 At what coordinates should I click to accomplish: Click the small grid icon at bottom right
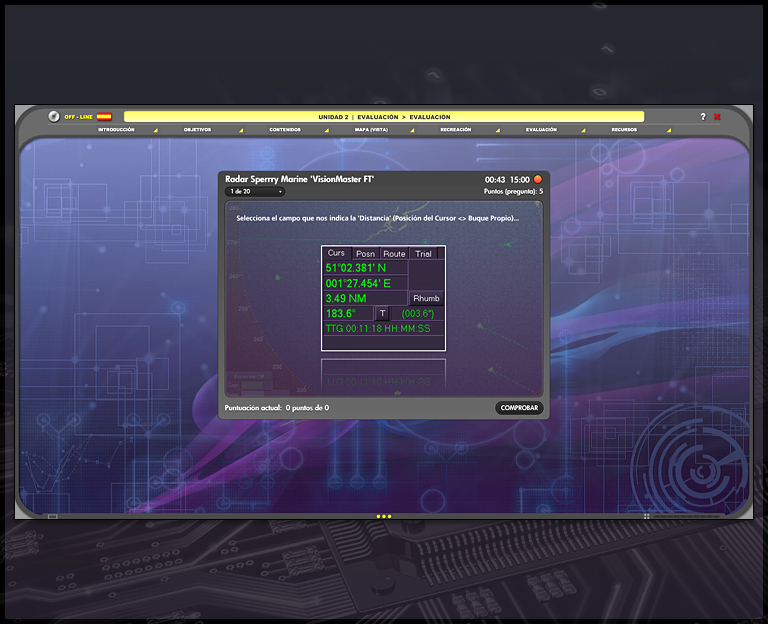point(647,516)
